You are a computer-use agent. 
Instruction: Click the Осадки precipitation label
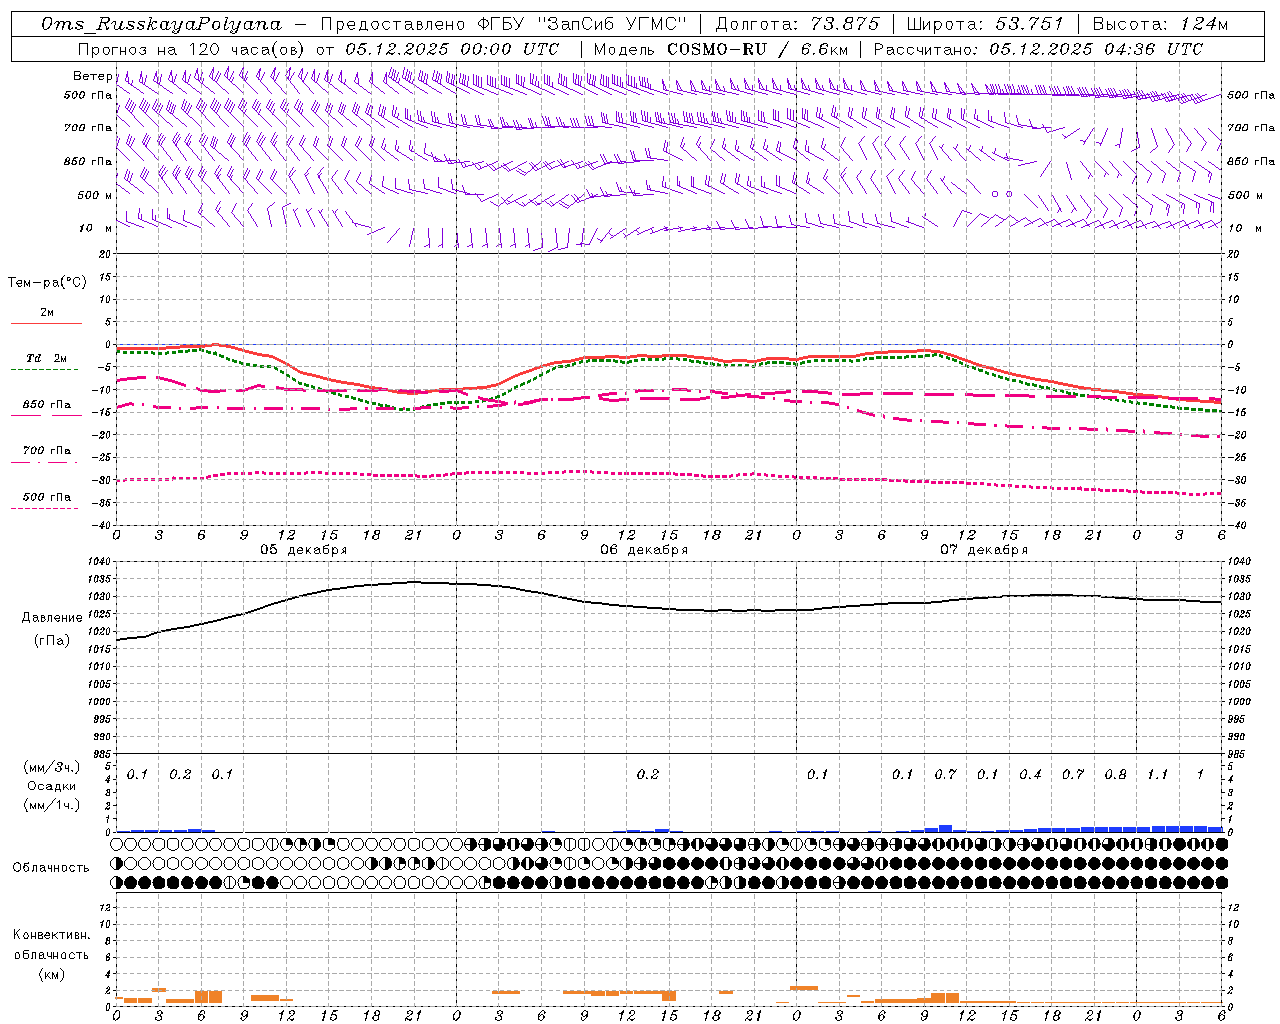[x=51, y=786]
